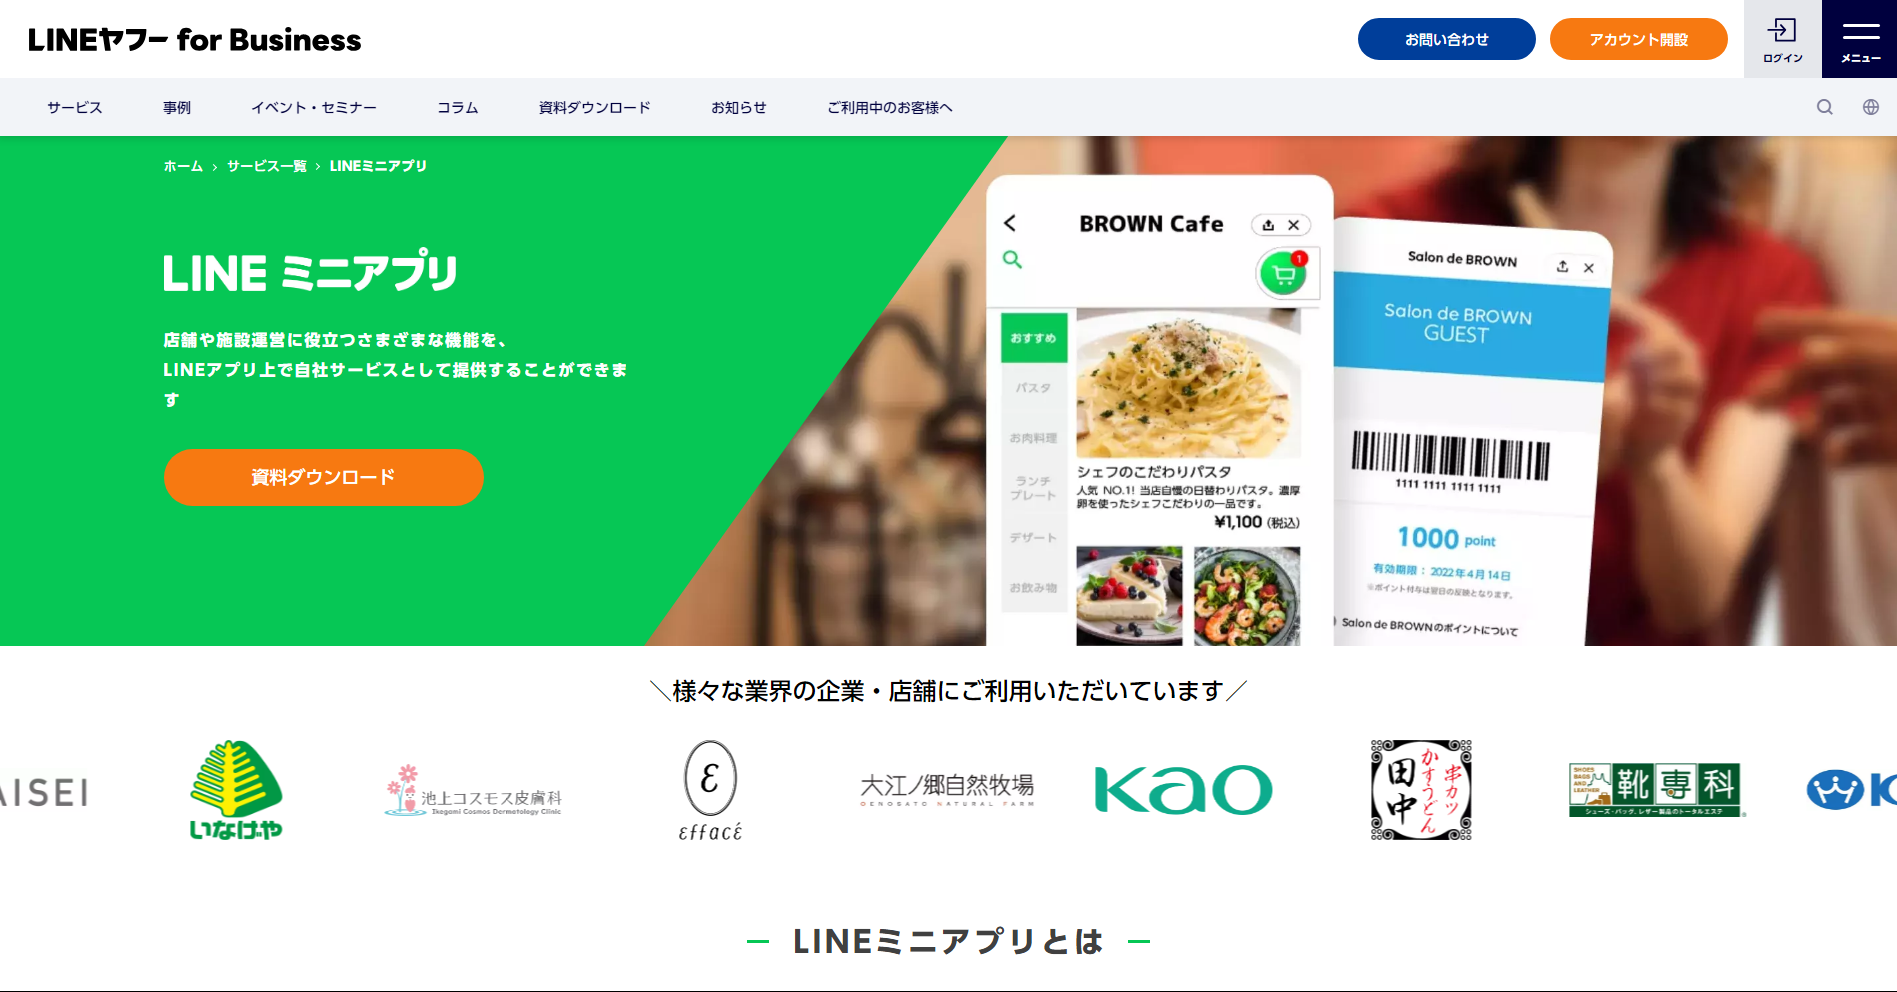Go to サービス一覧 in the breadcrumb
The width and height of the screenshot is (1897, 992).
(x=267, y=166)
